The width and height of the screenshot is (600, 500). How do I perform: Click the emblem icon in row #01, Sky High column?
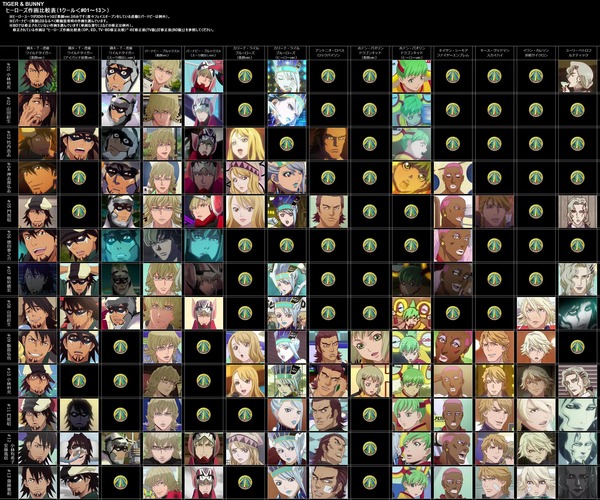pos(494,76)
